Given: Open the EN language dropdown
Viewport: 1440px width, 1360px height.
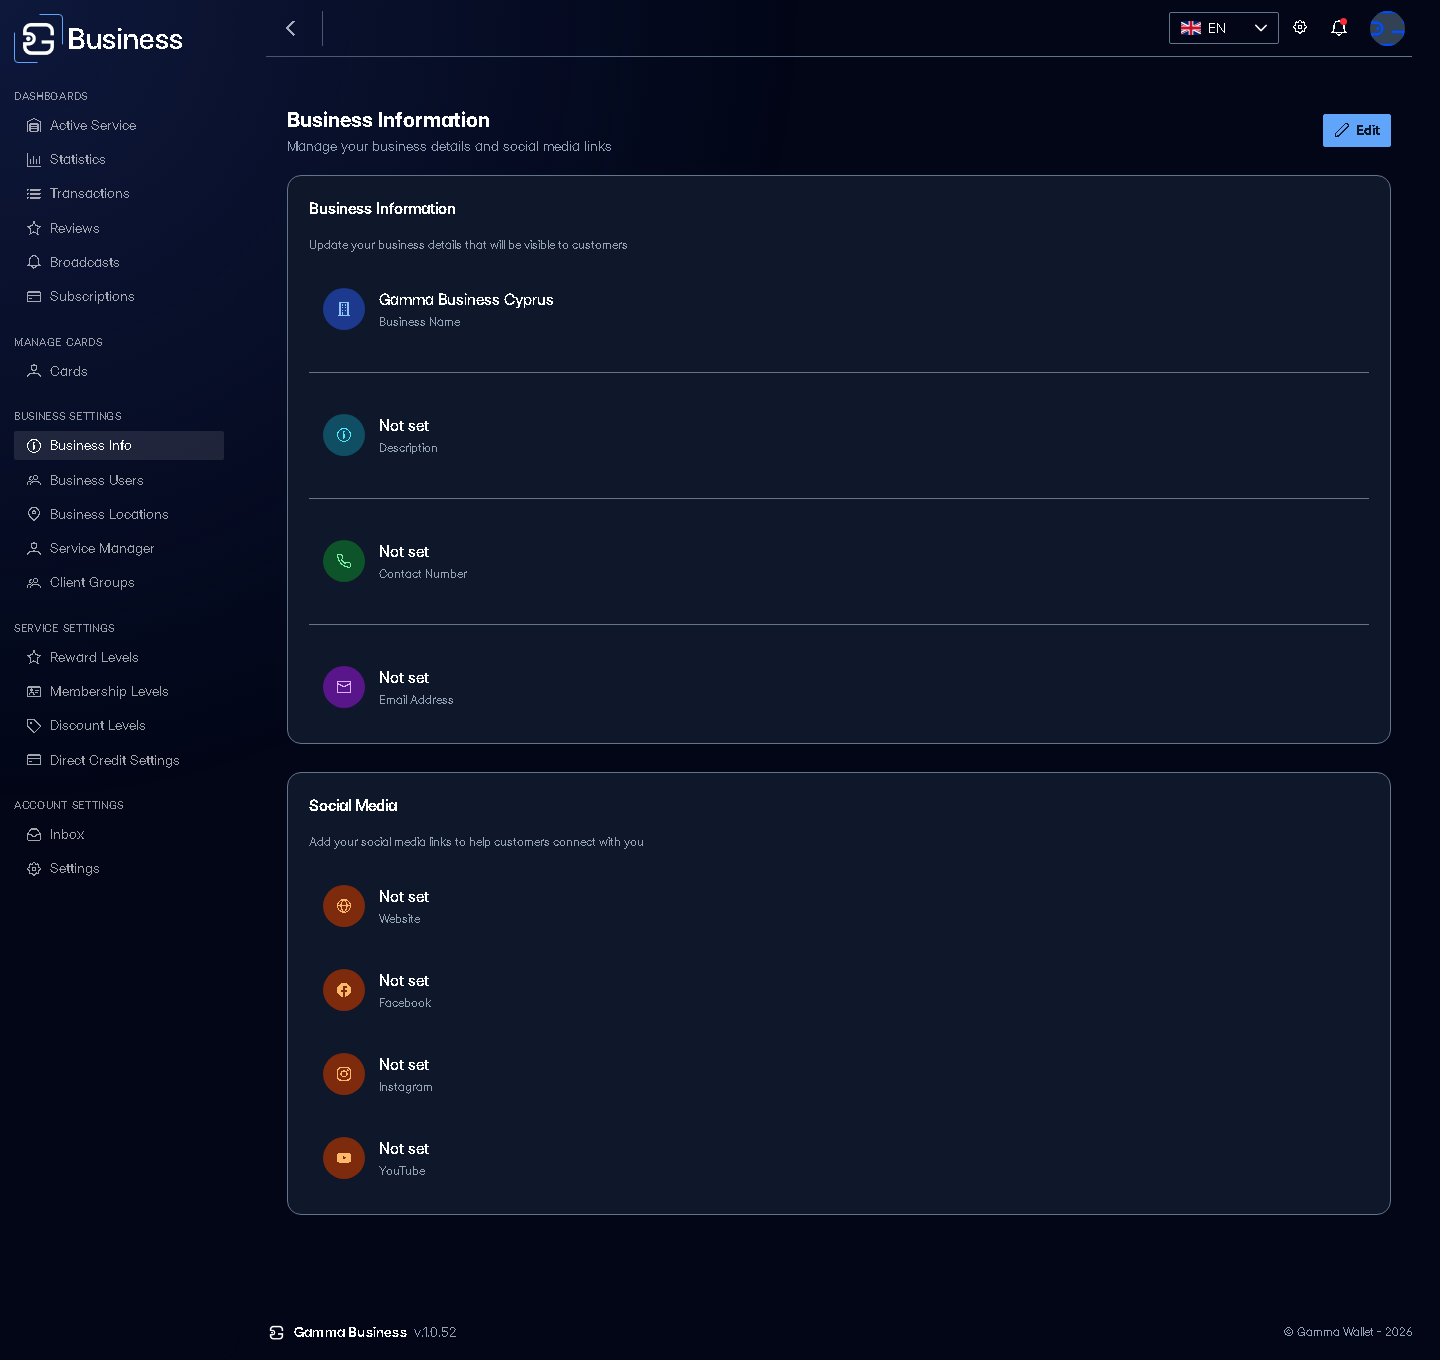Looking at the screenshot, I should point(1224,28).
